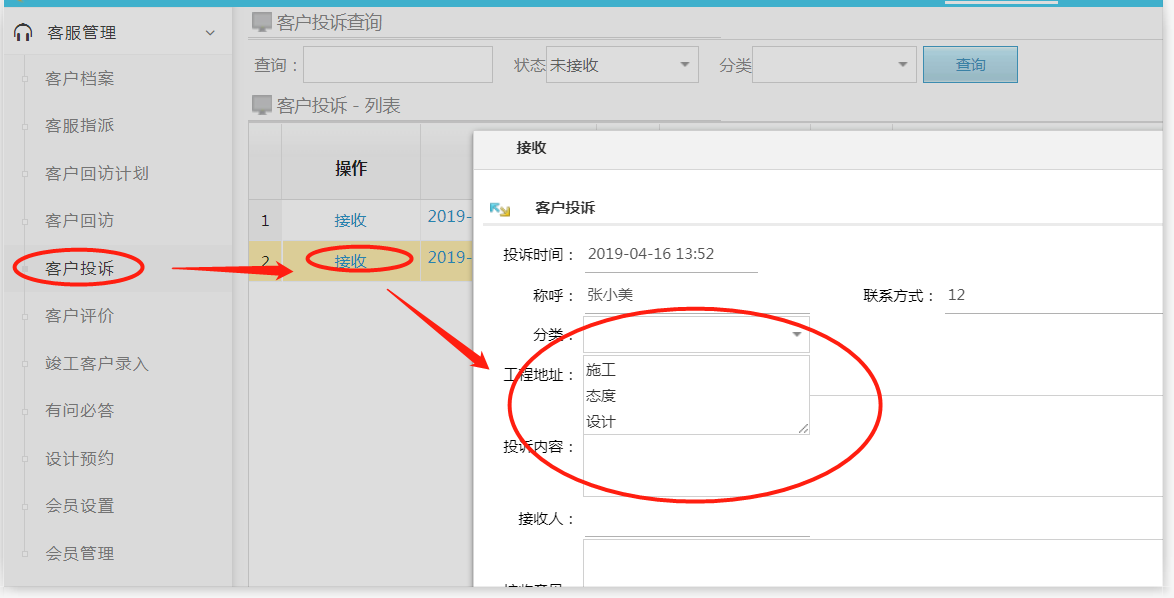Expand the 分类 combo box in dialog

[796, 335]
